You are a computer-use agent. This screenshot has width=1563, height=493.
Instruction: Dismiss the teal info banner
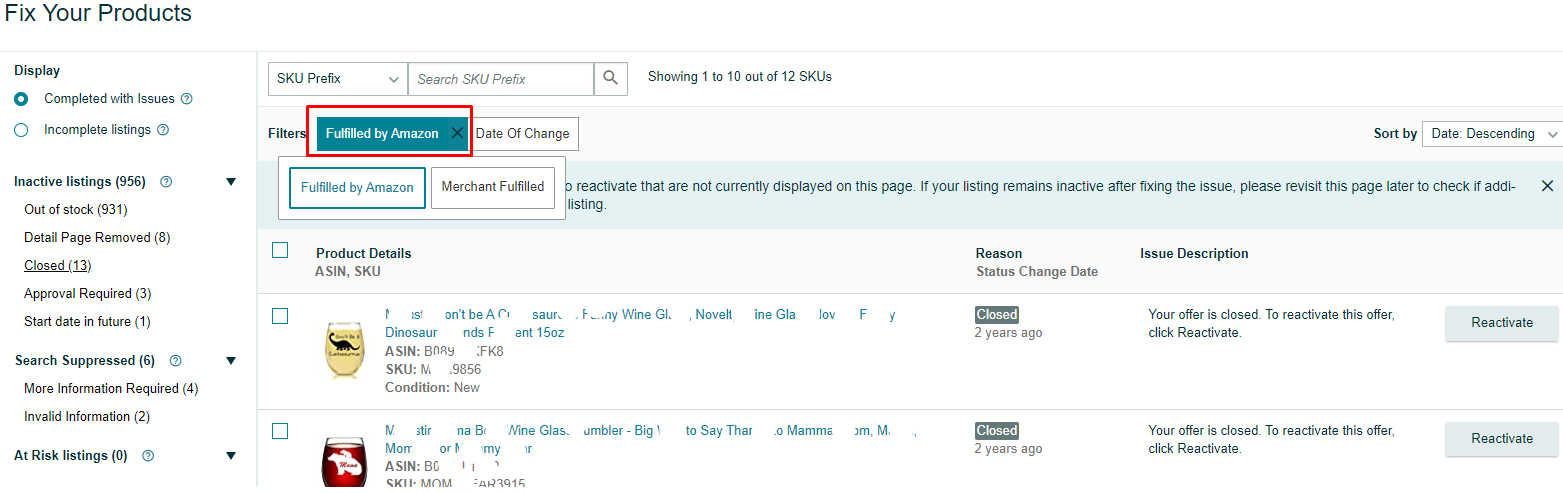(1547, 186)
